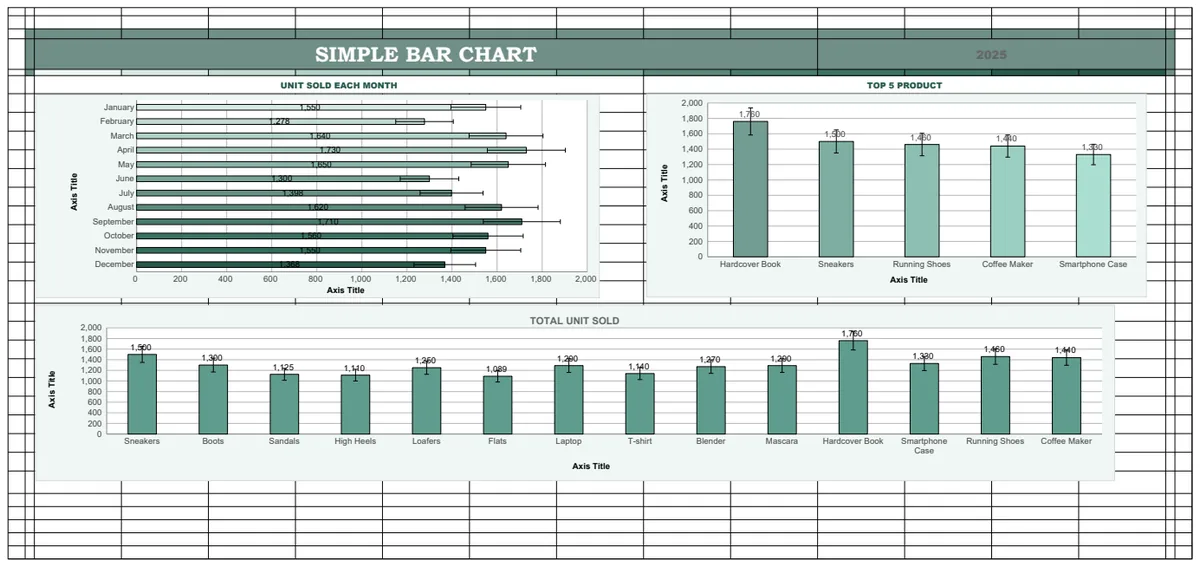Select the Boots category label
This screenshot has width=1200, height=567.
[x=213, y=441]
